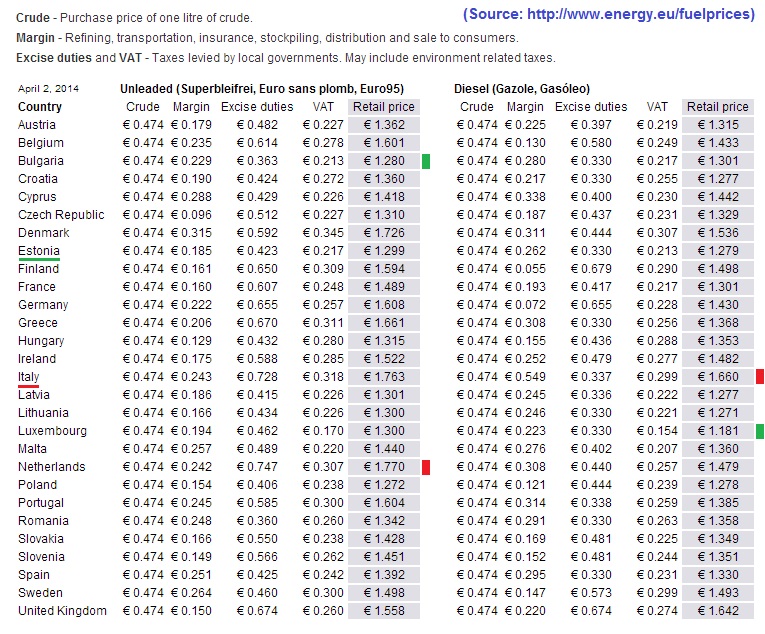Viewport: 765px width, 634px height.
Task: Select the Romania country row label
Action: (43, 521)
